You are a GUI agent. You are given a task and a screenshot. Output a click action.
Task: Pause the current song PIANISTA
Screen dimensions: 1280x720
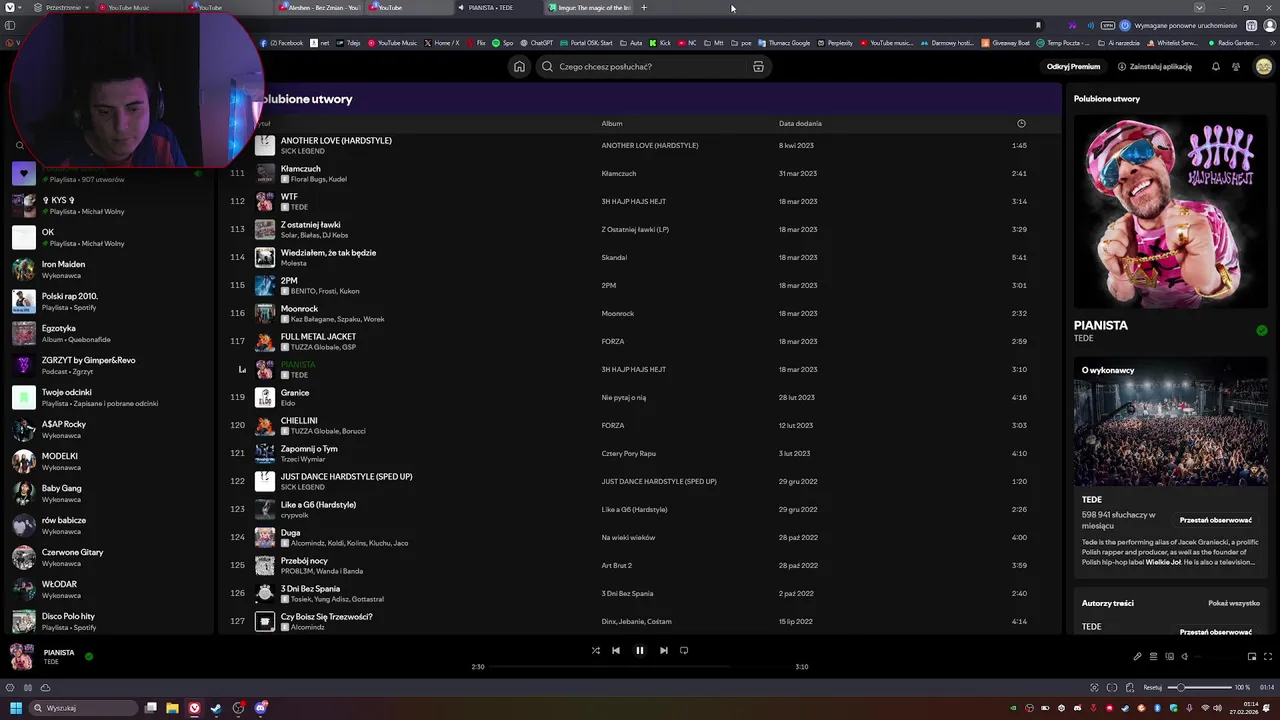(640, 650)
